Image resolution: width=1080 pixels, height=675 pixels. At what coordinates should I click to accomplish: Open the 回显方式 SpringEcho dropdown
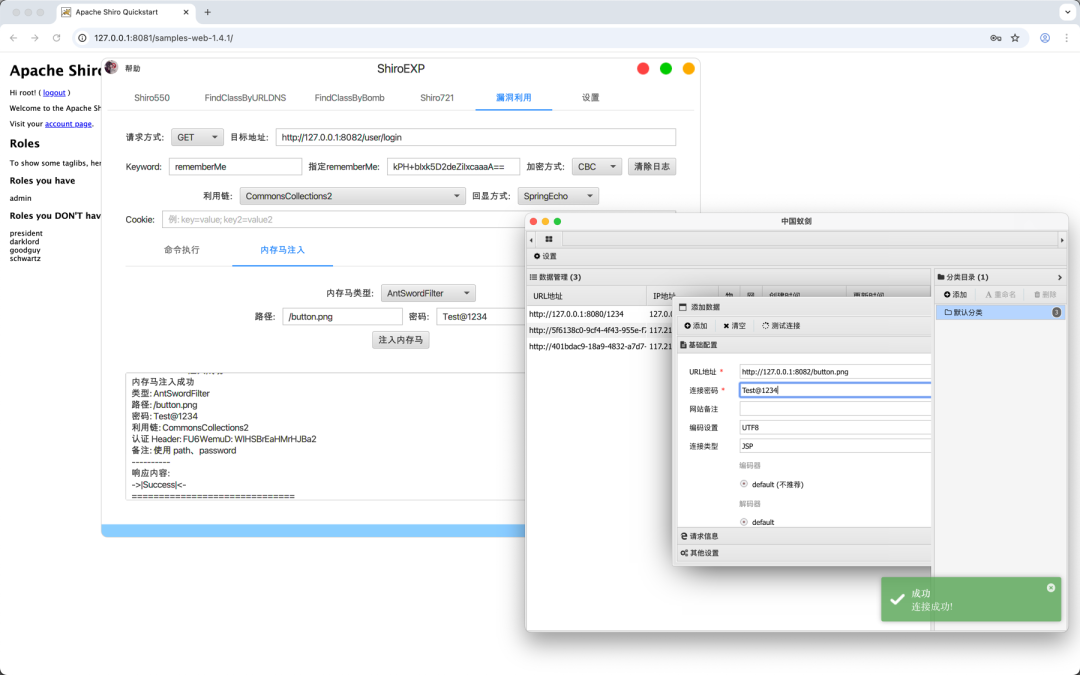point(558,196)
